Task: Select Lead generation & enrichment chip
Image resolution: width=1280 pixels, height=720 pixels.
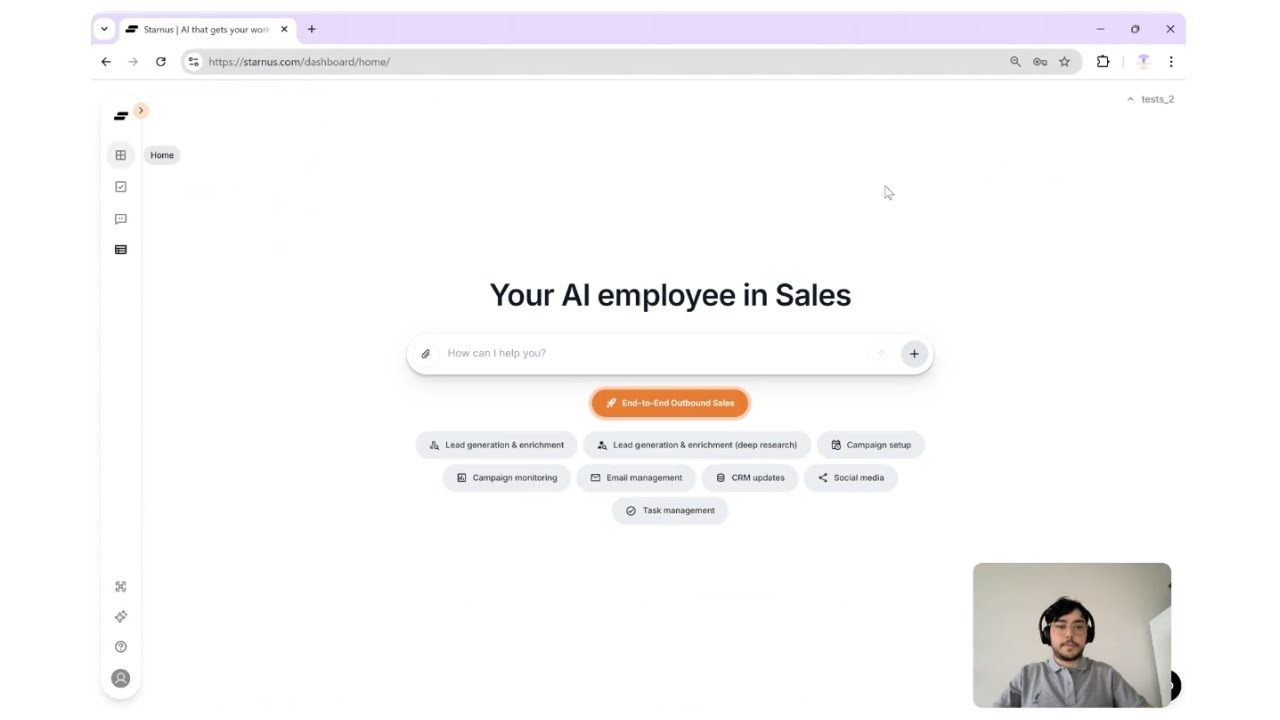Action: [497, 445]
